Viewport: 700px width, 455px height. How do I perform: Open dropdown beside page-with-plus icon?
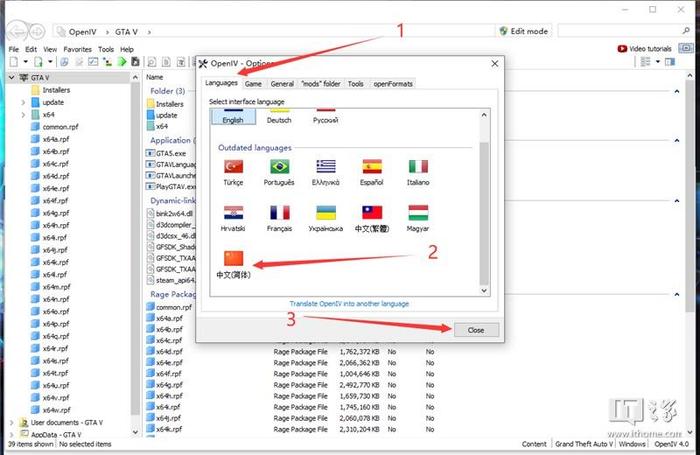pyautogui.click(x=50, y=62)
